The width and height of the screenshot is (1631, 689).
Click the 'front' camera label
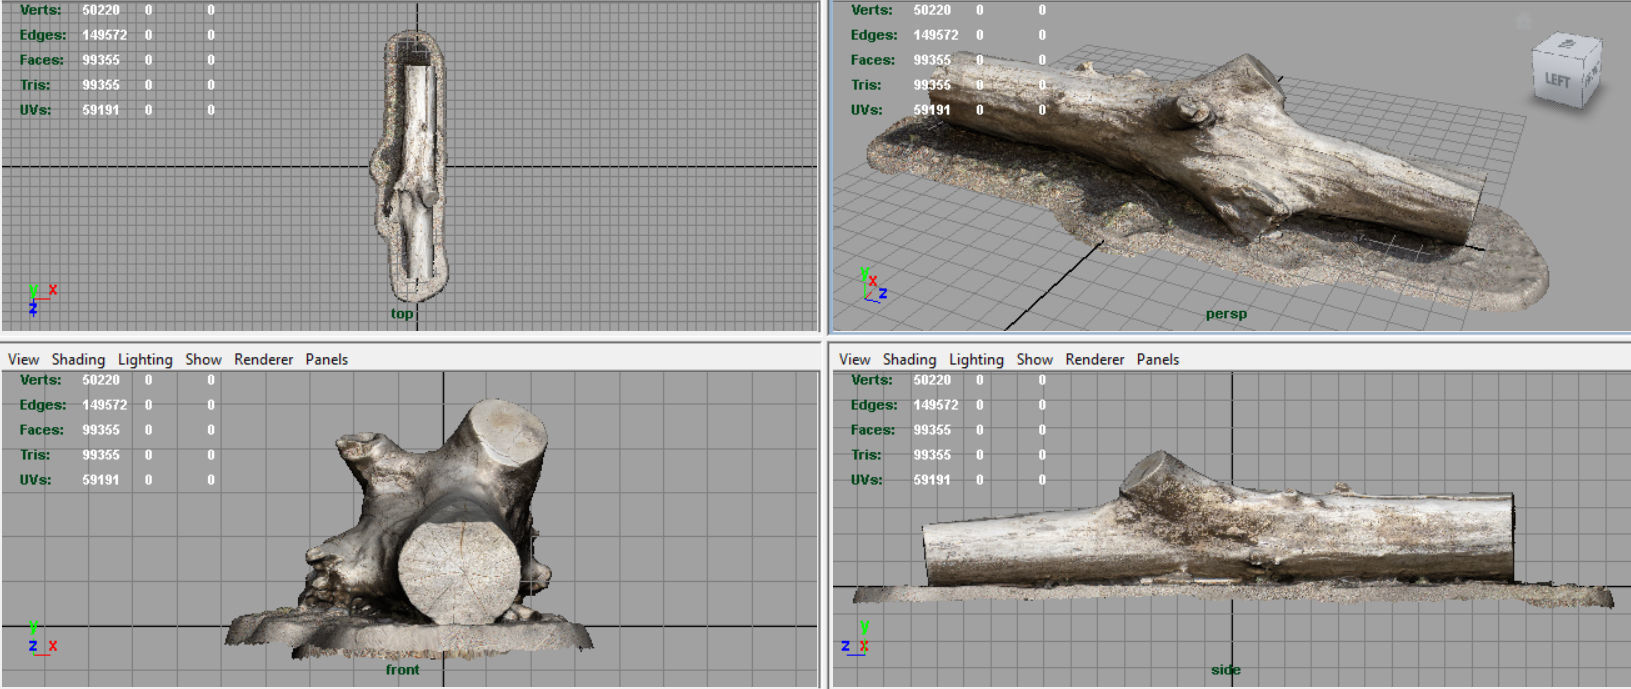click(403, 670)
